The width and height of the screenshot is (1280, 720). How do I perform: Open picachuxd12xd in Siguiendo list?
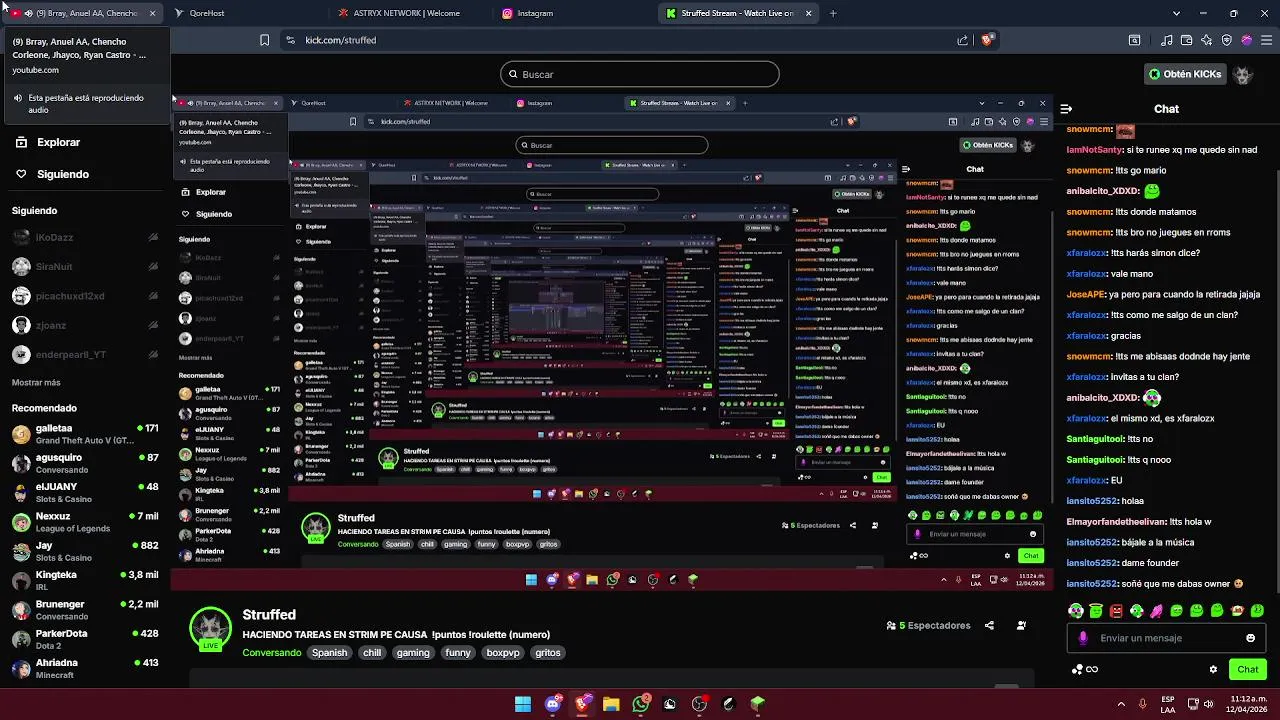click(x=85, y=296)
